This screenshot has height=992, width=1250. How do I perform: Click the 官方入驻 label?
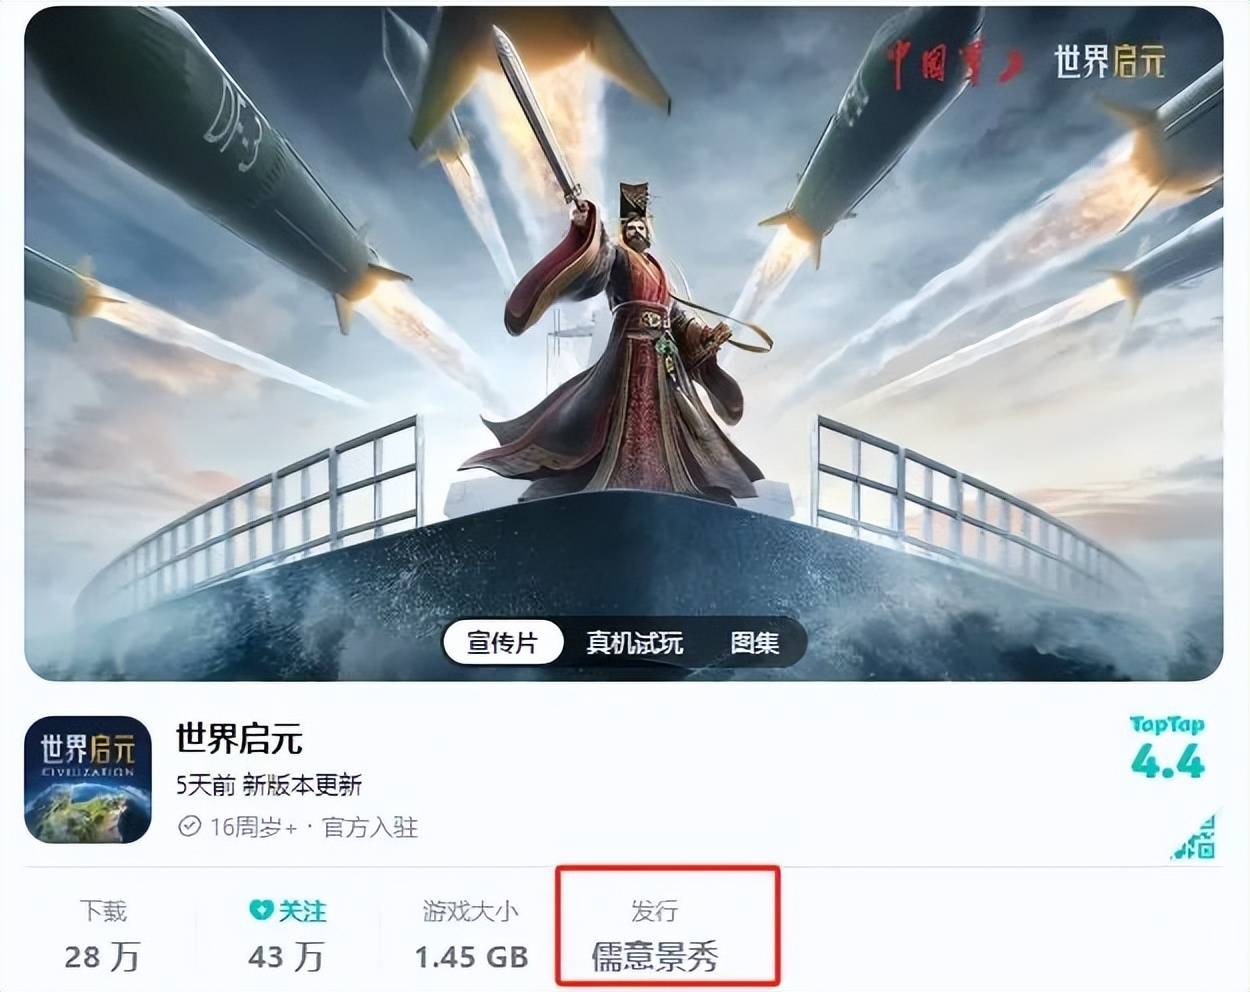click(370, 827)
